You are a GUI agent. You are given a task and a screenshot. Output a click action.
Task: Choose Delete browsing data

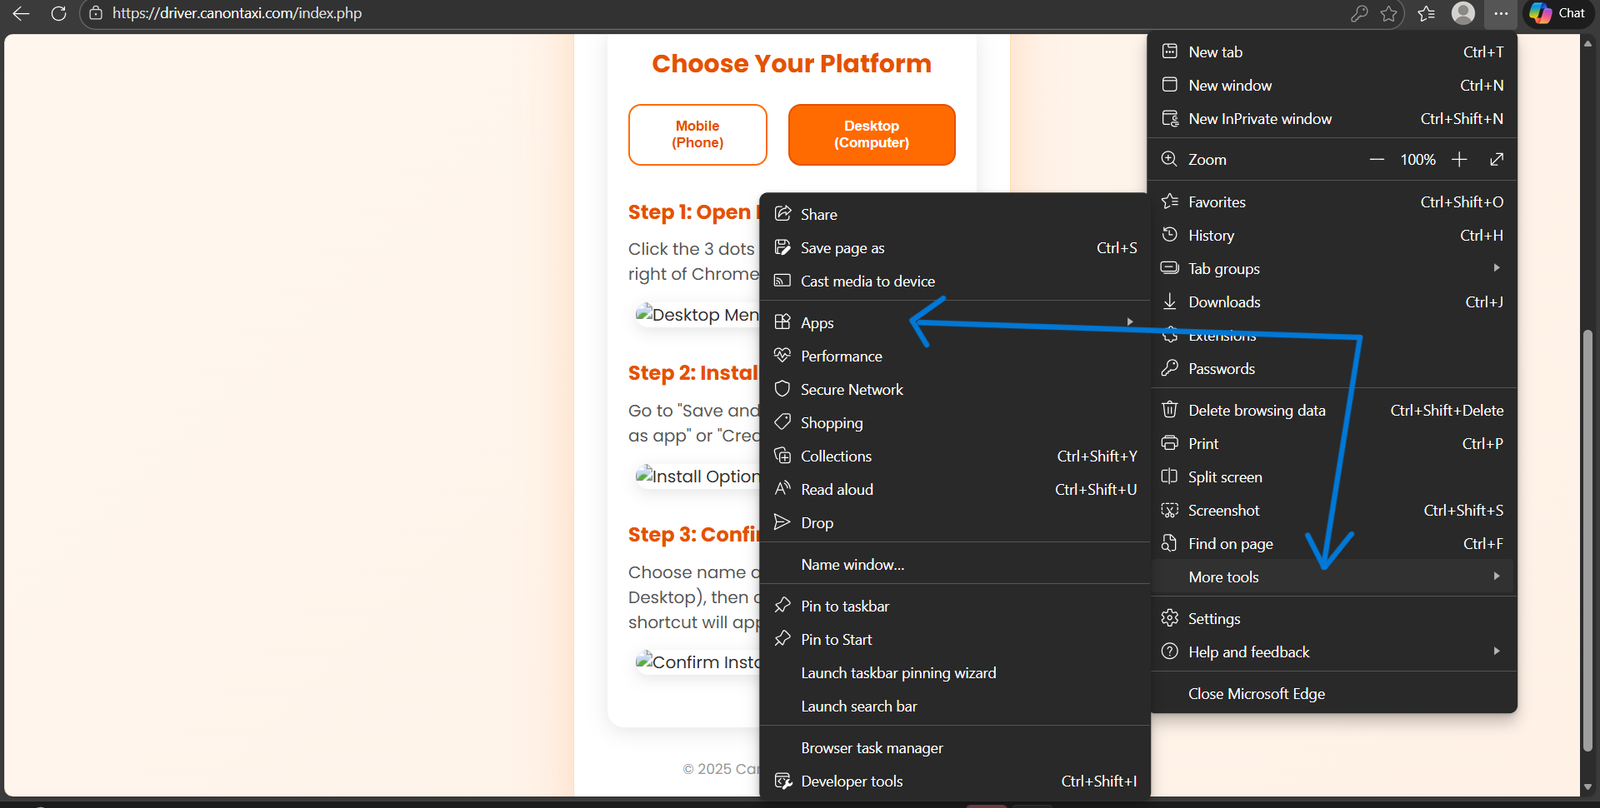click(1333, 410)
